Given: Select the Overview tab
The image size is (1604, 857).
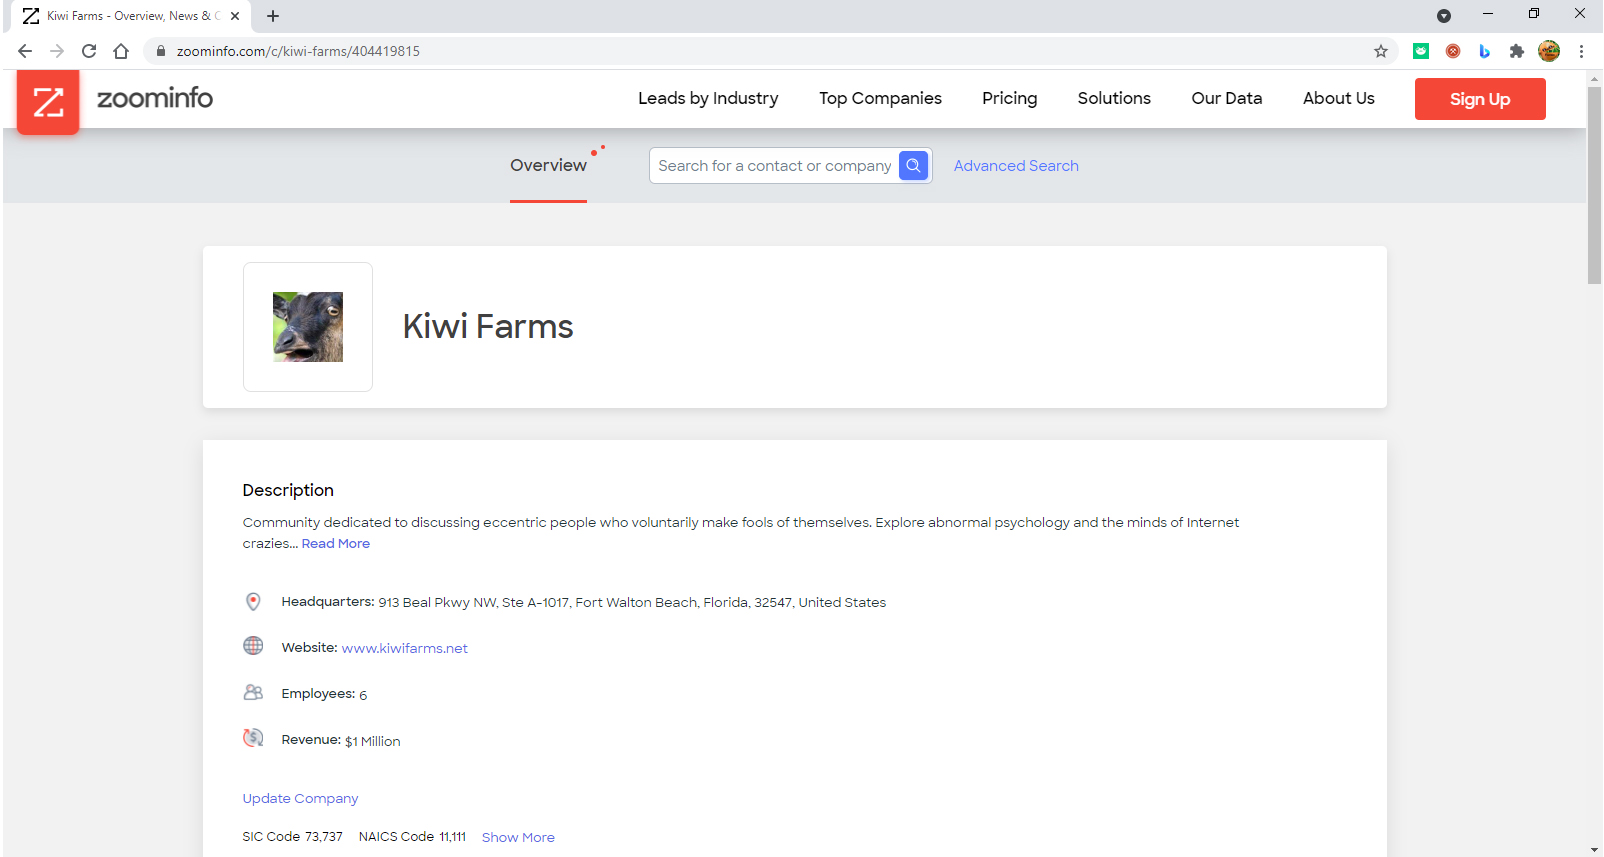Looking at the screenshot, I should click(x=548, y=165).
